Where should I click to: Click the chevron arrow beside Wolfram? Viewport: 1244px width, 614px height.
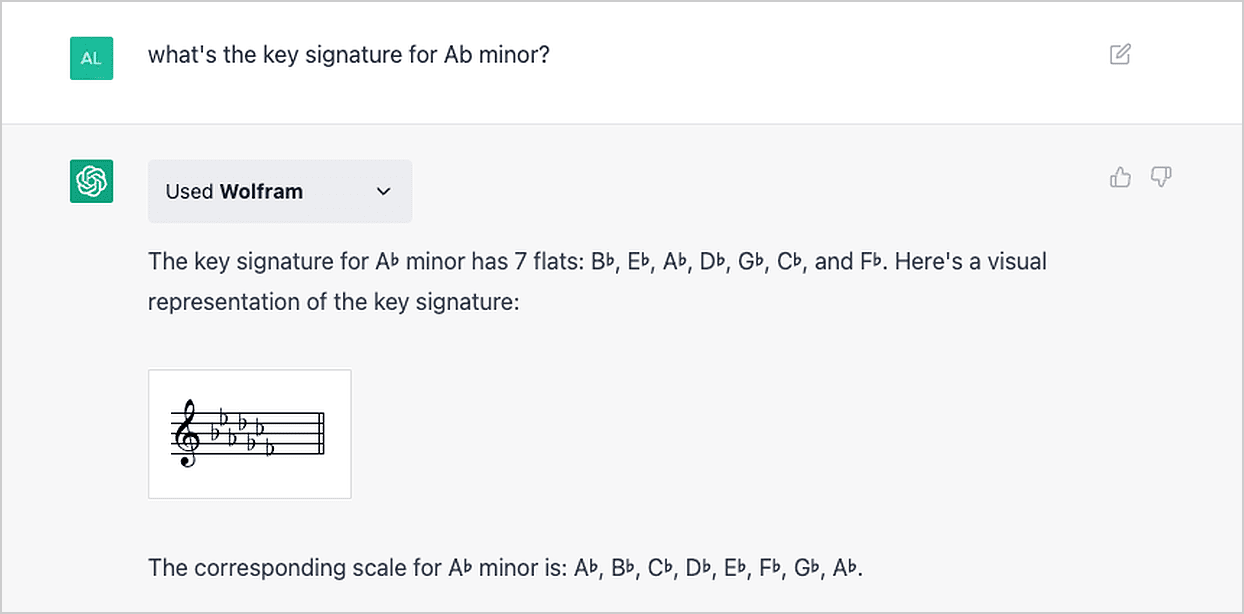(383, 191)
